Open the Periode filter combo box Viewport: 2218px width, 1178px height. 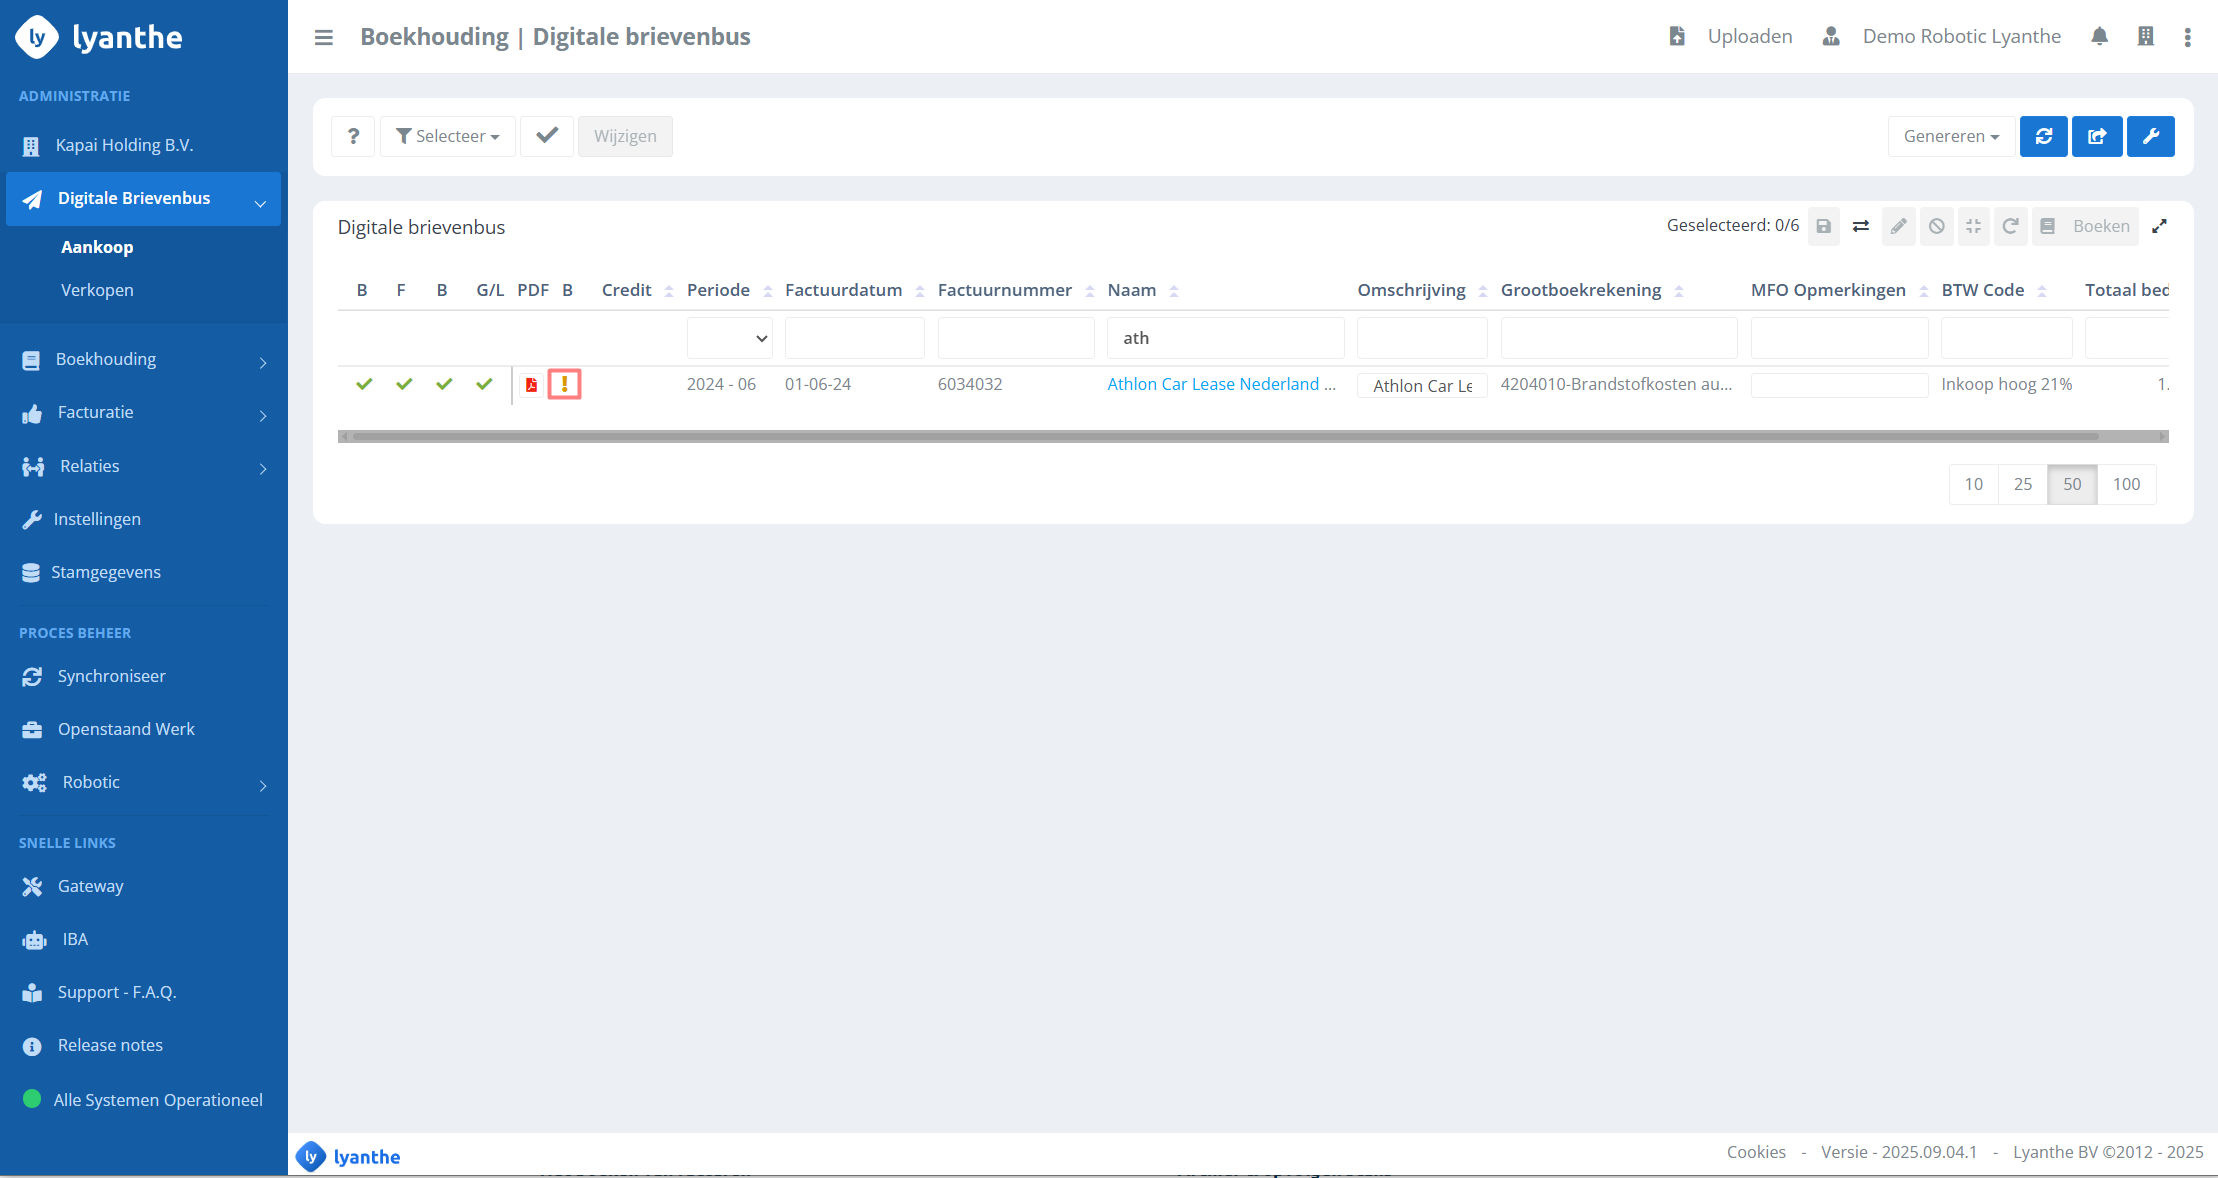pos(729,338)
